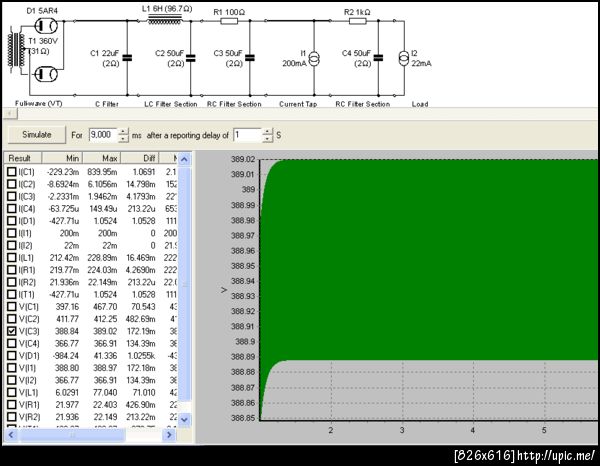Sort by the Min column header
Screen dimensions: 600x466
point(62,158)
